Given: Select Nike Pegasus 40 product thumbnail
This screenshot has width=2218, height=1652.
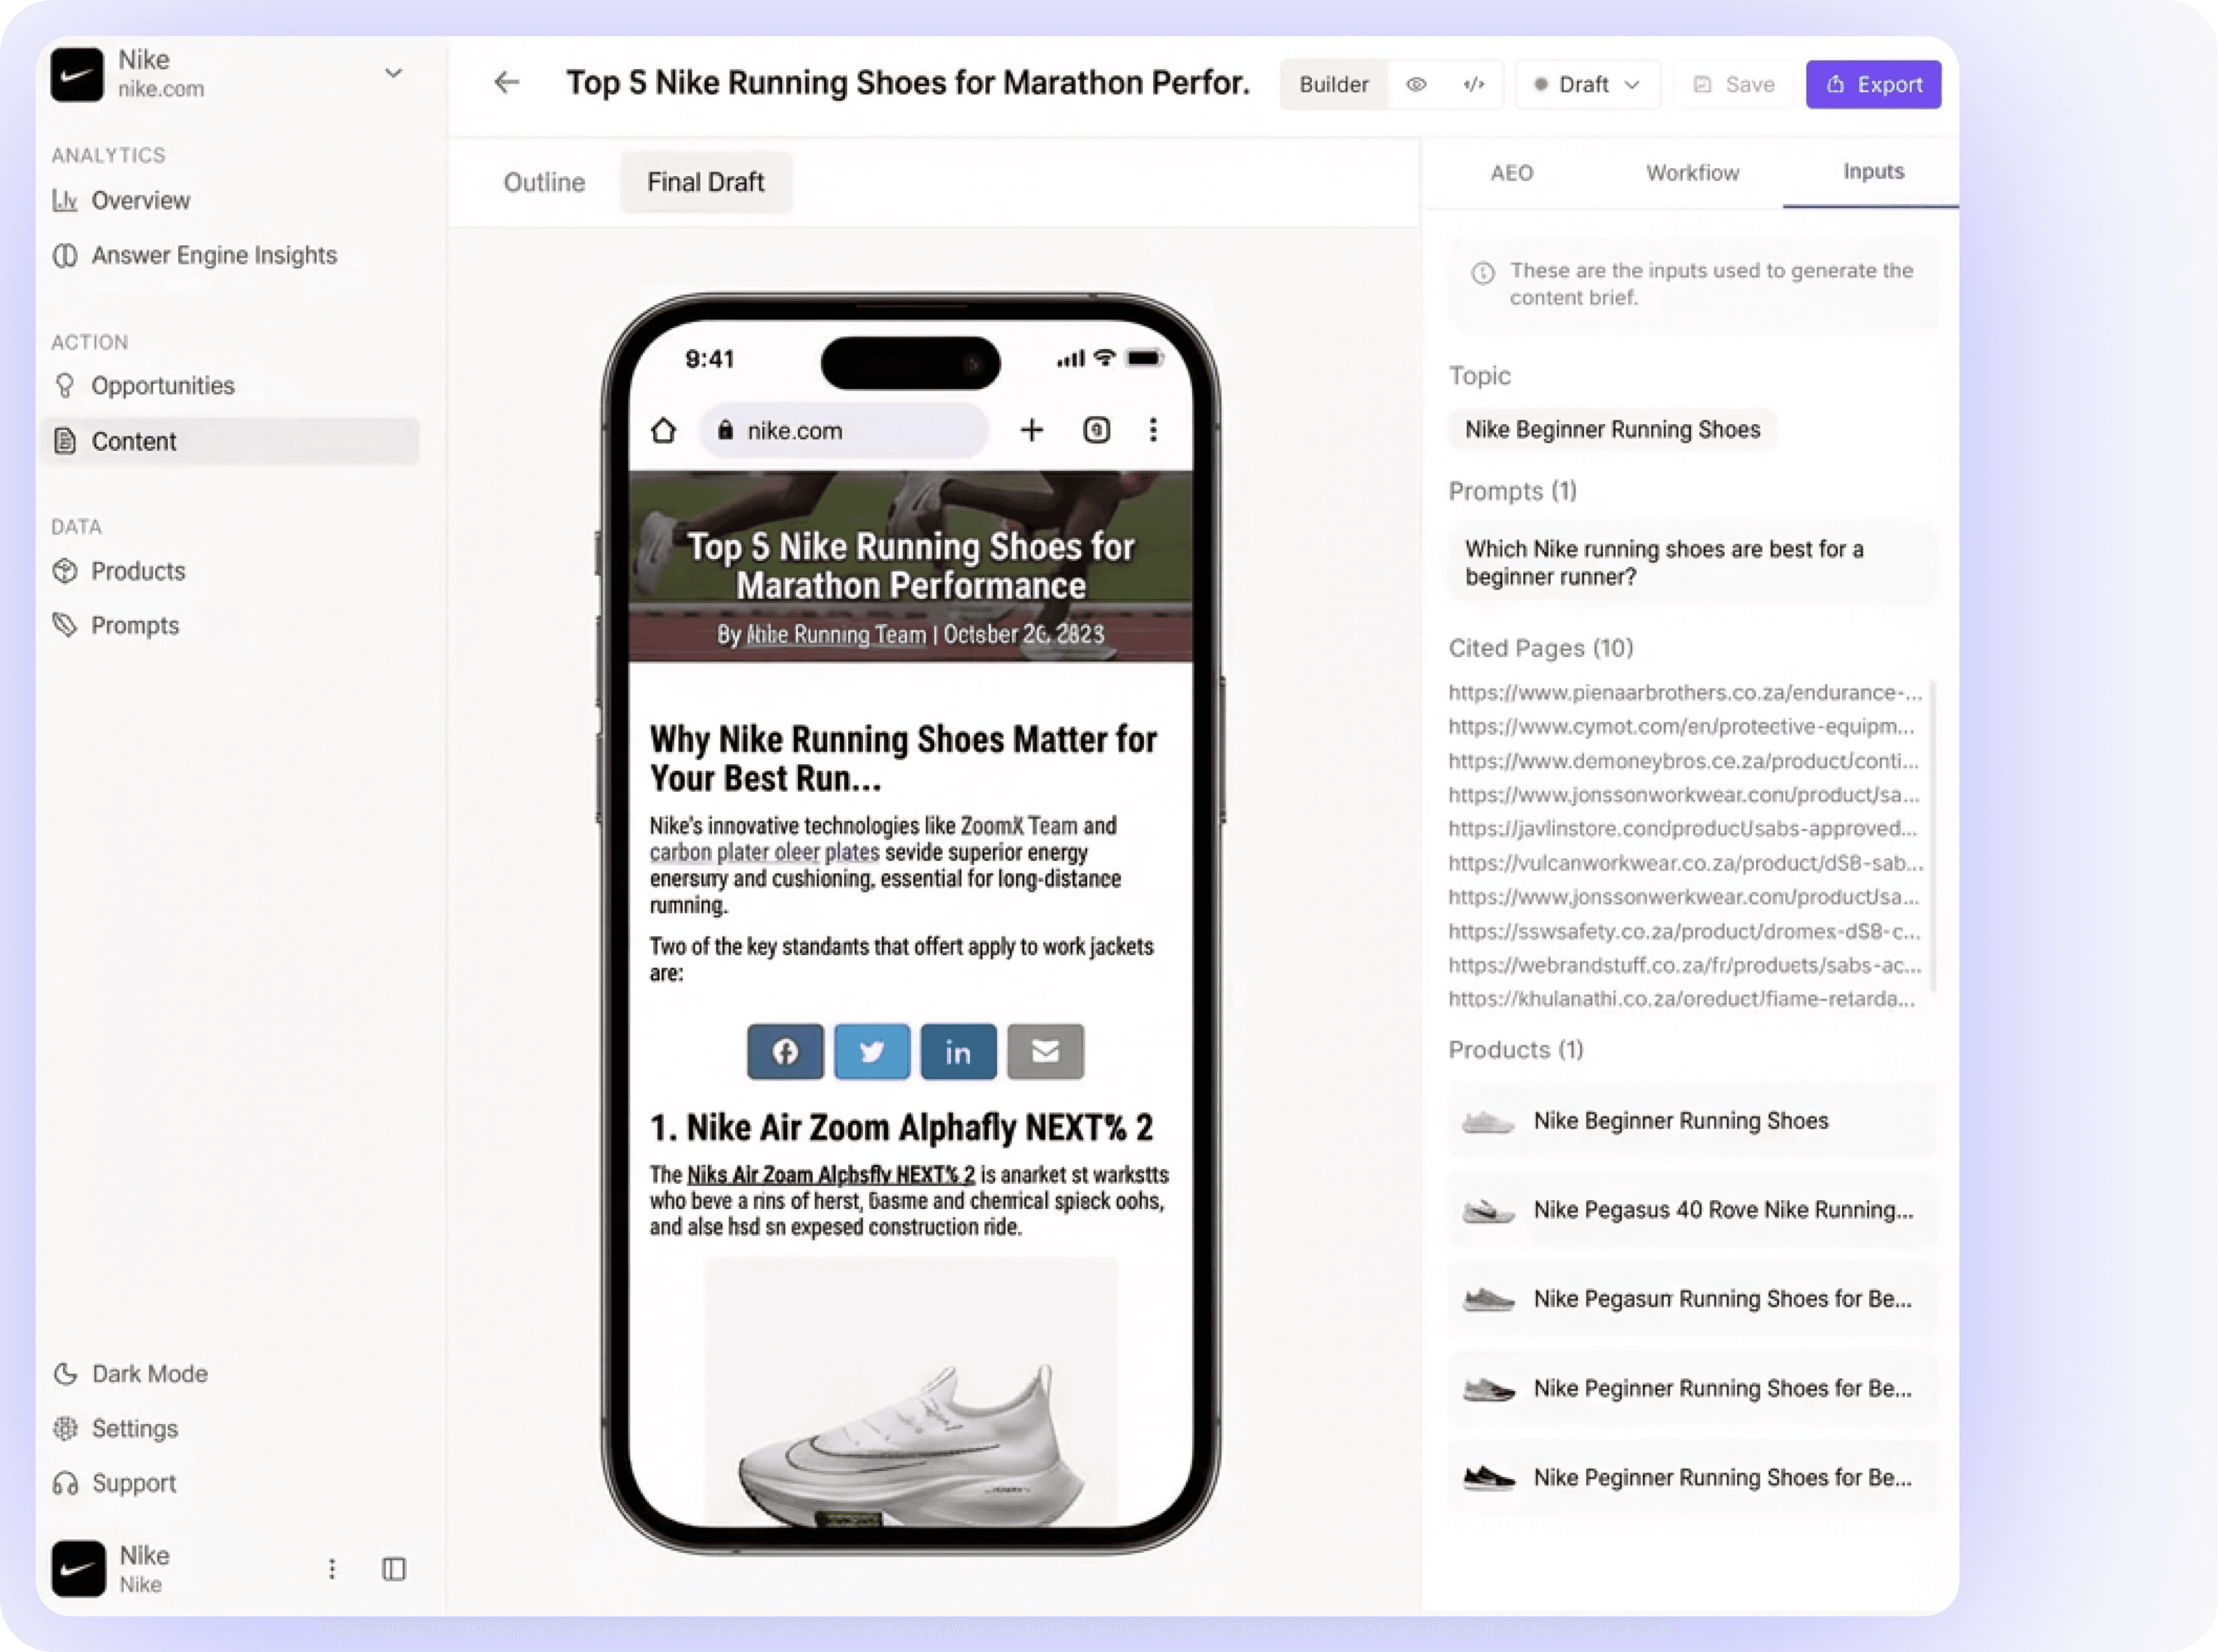Looking at the screenshot, I should point(1488,1210).
